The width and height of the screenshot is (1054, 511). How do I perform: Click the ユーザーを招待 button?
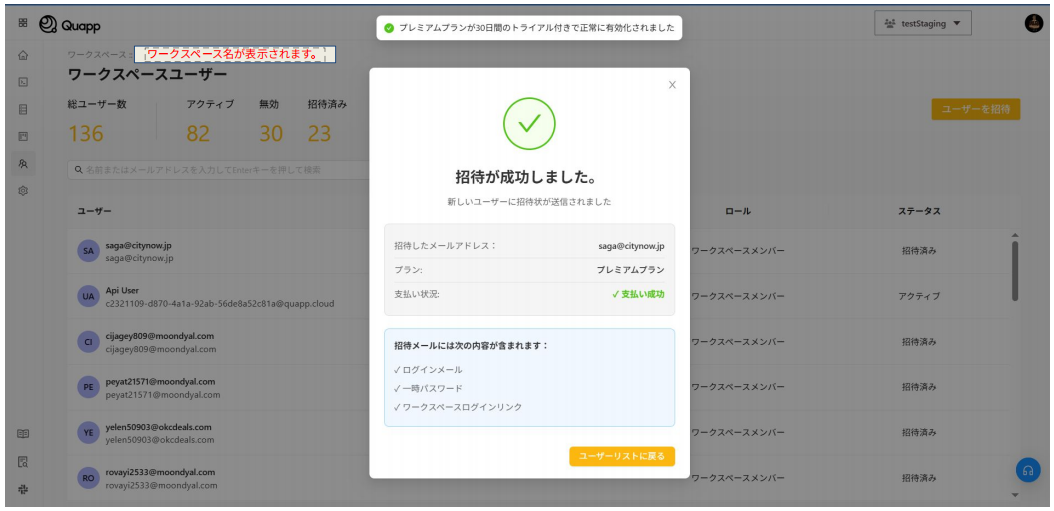tap(975, 109)
